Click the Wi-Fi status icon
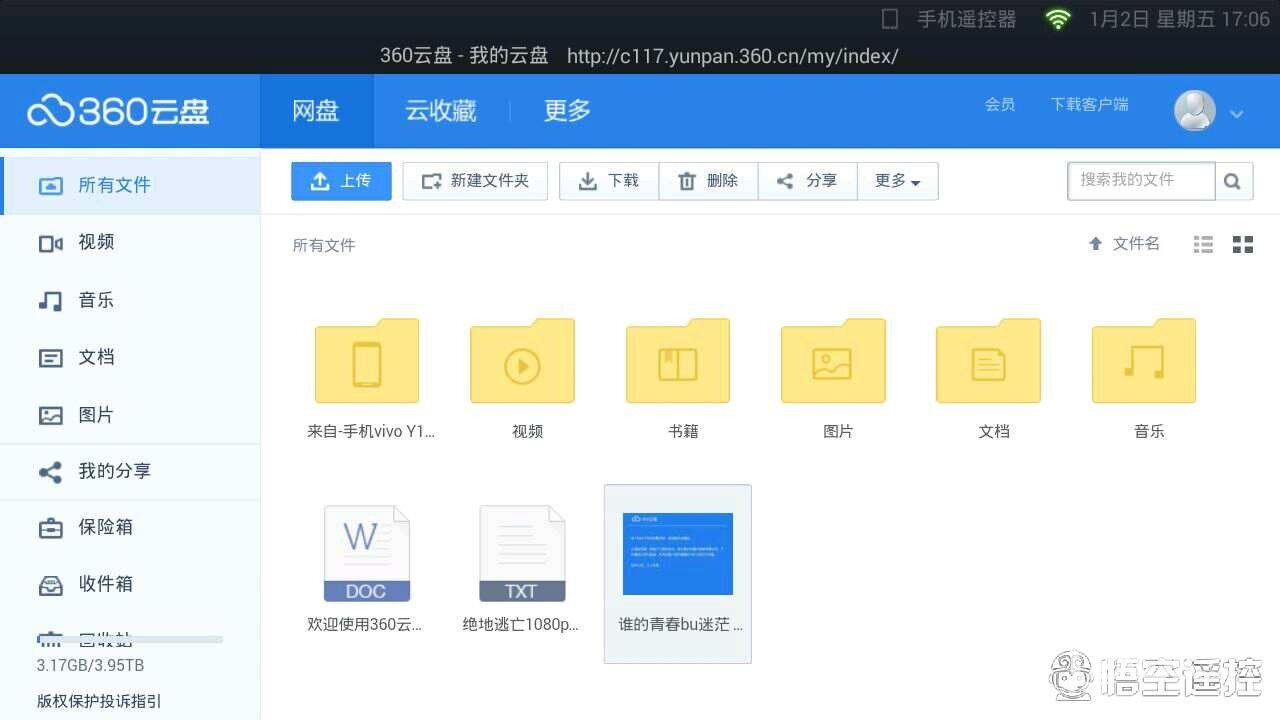 click(x=1058, y=19)
